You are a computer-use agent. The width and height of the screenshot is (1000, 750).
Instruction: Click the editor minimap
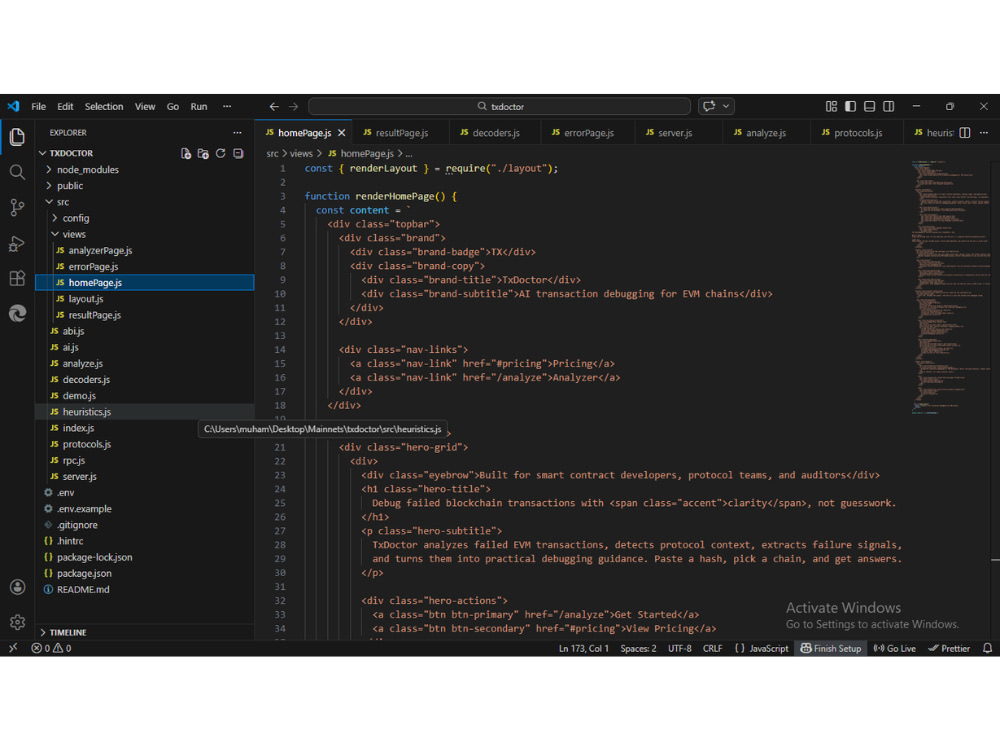click(x=950, y=287)
